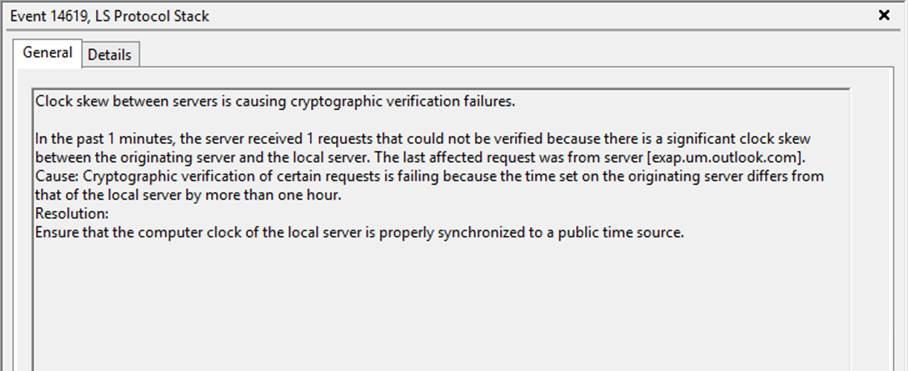
Task: Switch to the Details tab
Action: click(110, 55)
